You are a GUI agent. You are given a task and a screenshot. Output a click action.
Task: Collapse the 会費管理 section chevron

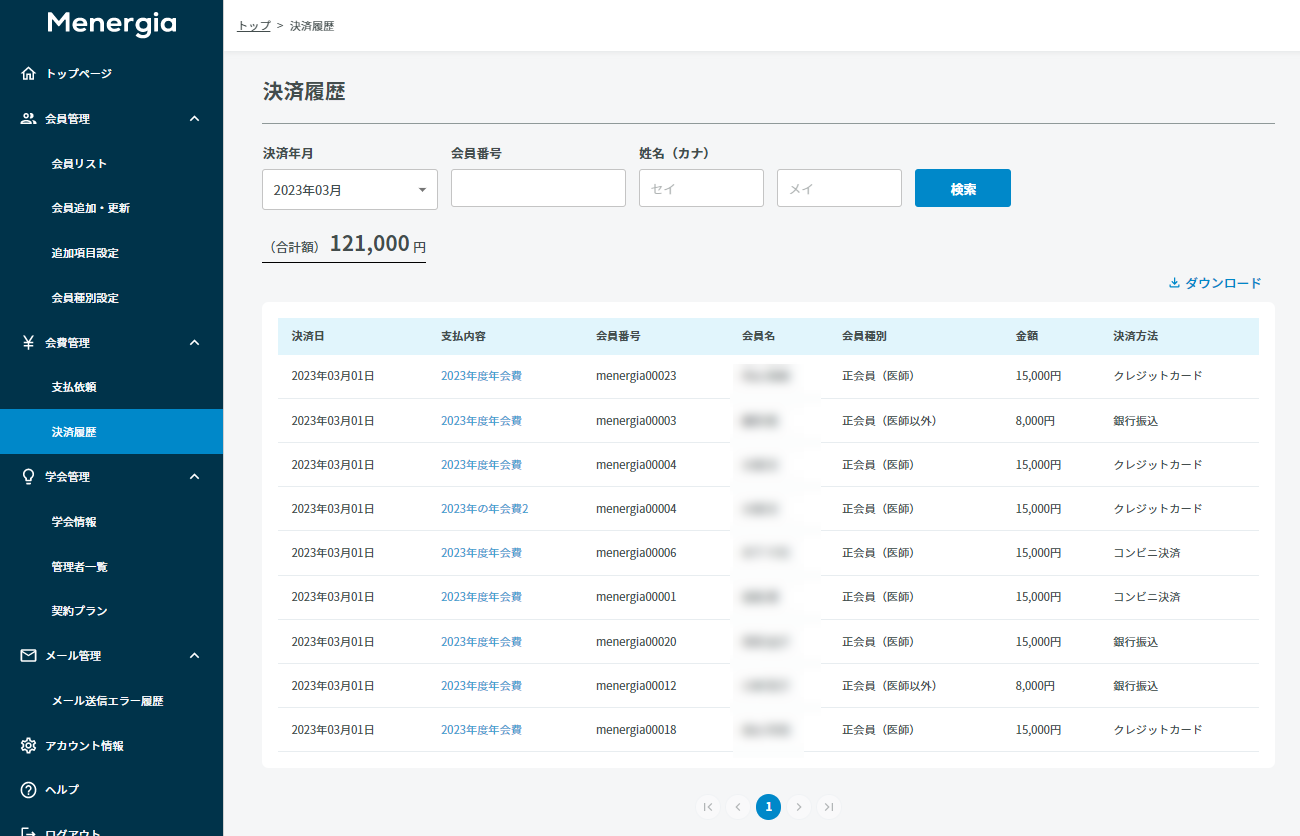[195, 343]
